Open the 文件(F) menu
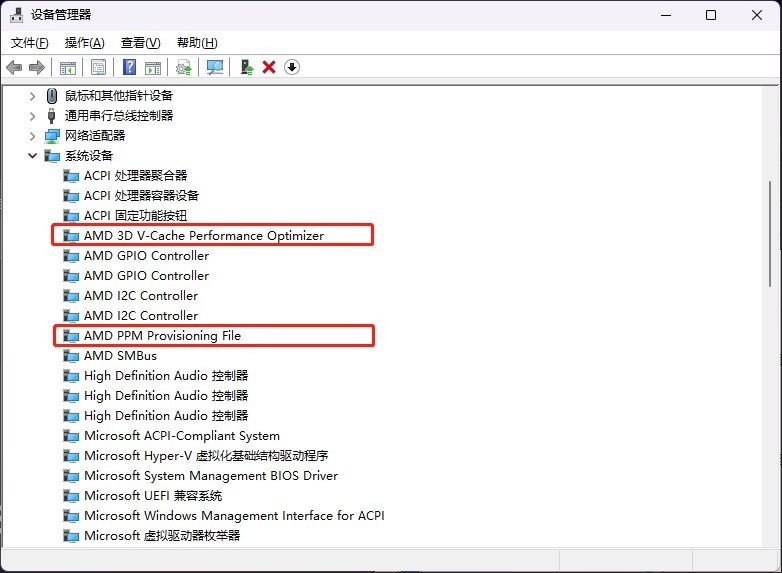782x573 pixels. tap(30, 43)
